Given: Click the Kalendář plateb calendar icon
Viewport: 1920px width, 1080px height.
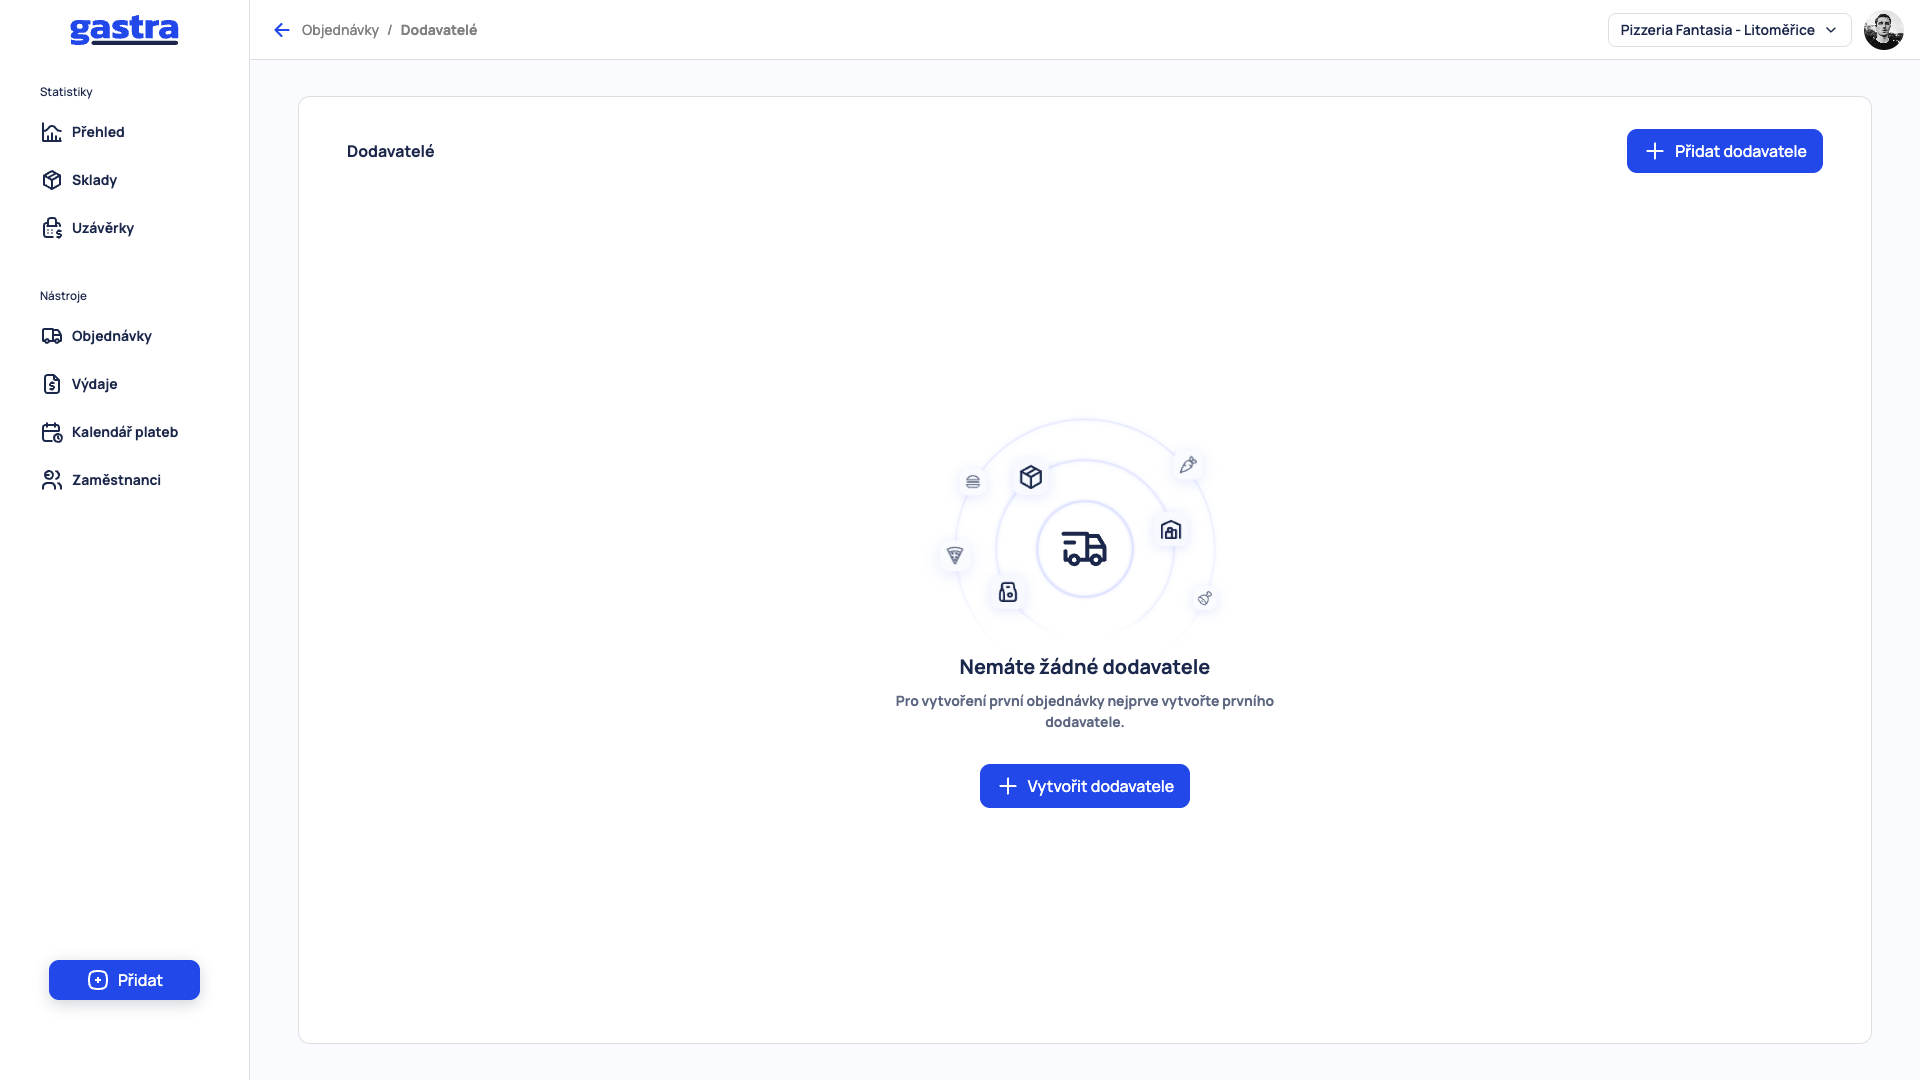Looking at the screenshot, I should point(52,432).
